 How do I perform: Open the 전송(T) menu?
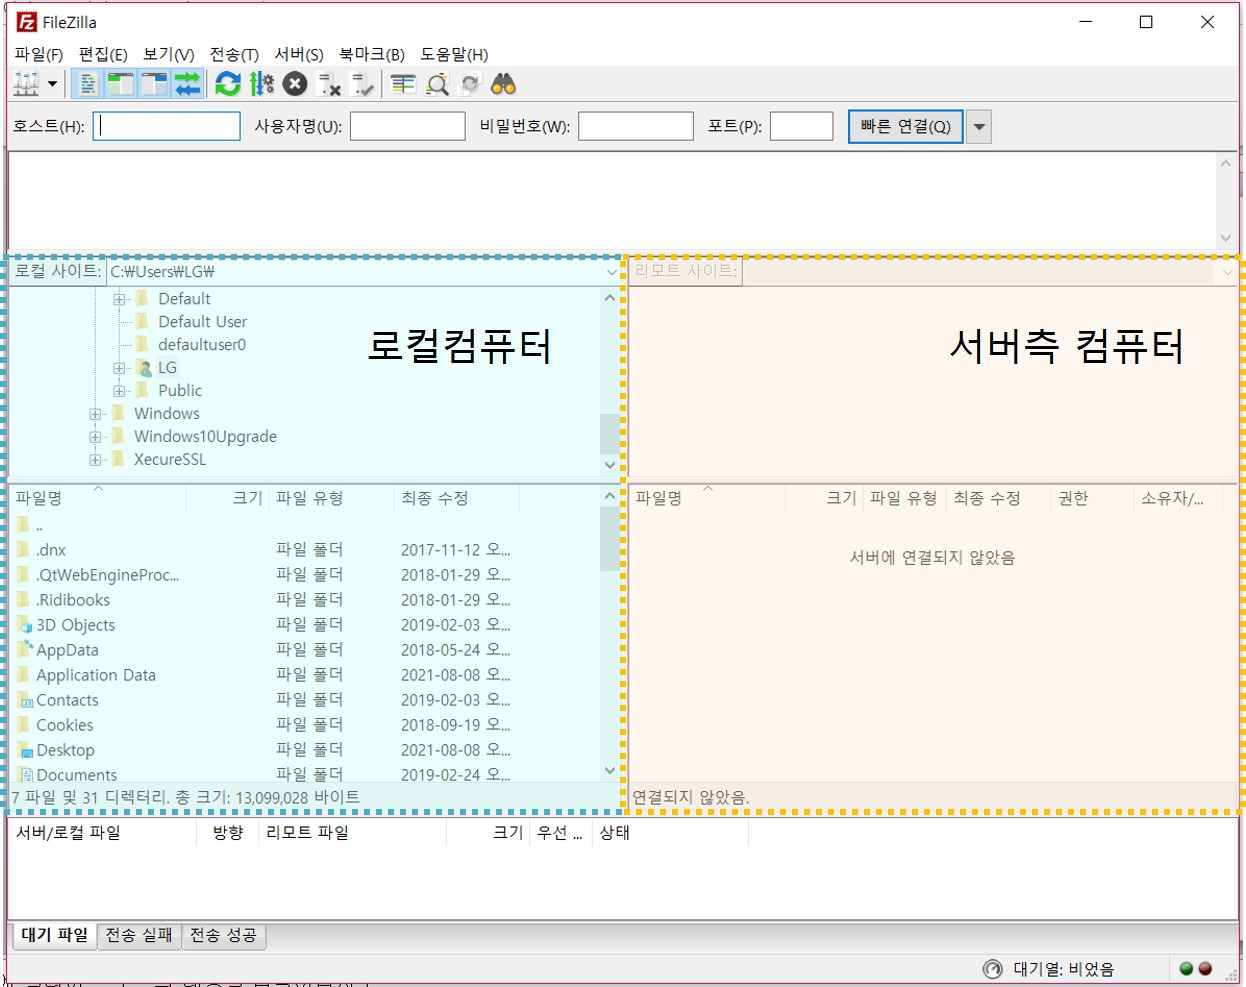pos(234,54)
